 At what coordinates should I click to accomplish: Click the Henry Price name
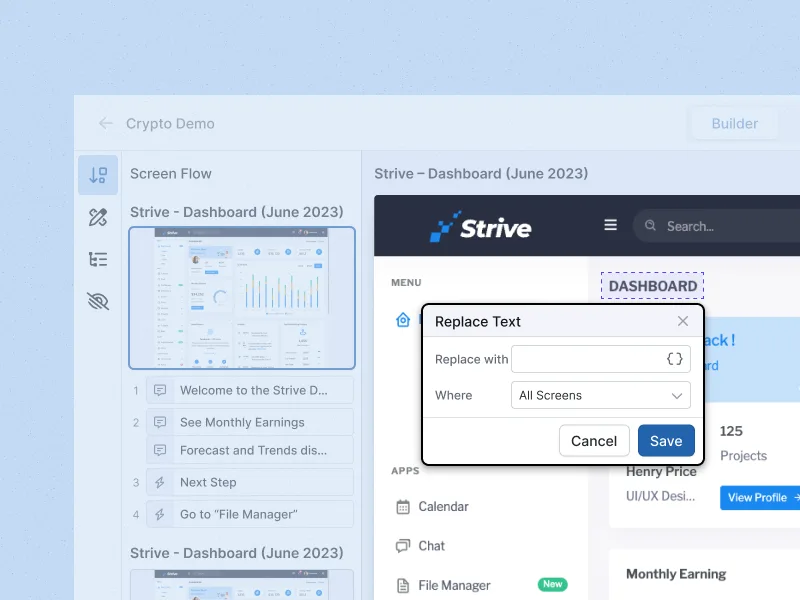pos(661,471)
